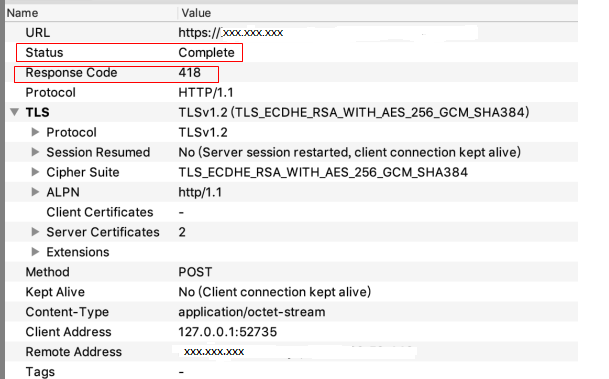The width and height of the screenshot is (609, 379).
Task: Select the Tags row label
Action: pyautogui.click(x=40, y=372)
